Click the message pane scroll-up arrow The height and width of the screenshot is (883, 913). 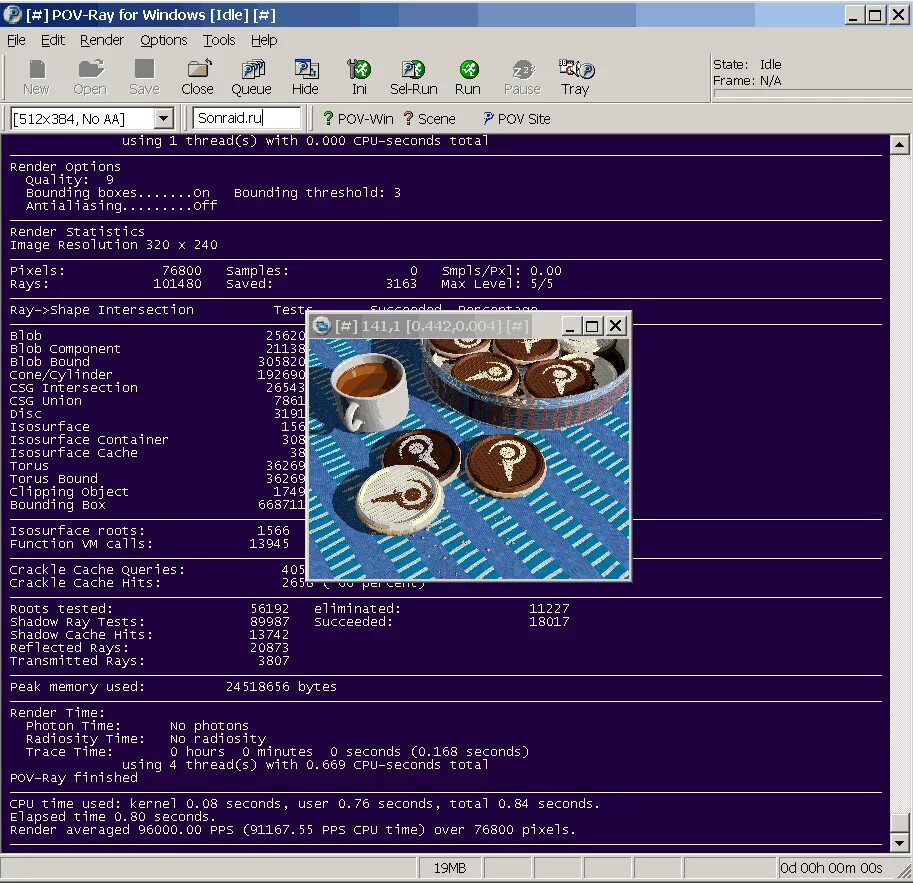[x=899, y=144]
